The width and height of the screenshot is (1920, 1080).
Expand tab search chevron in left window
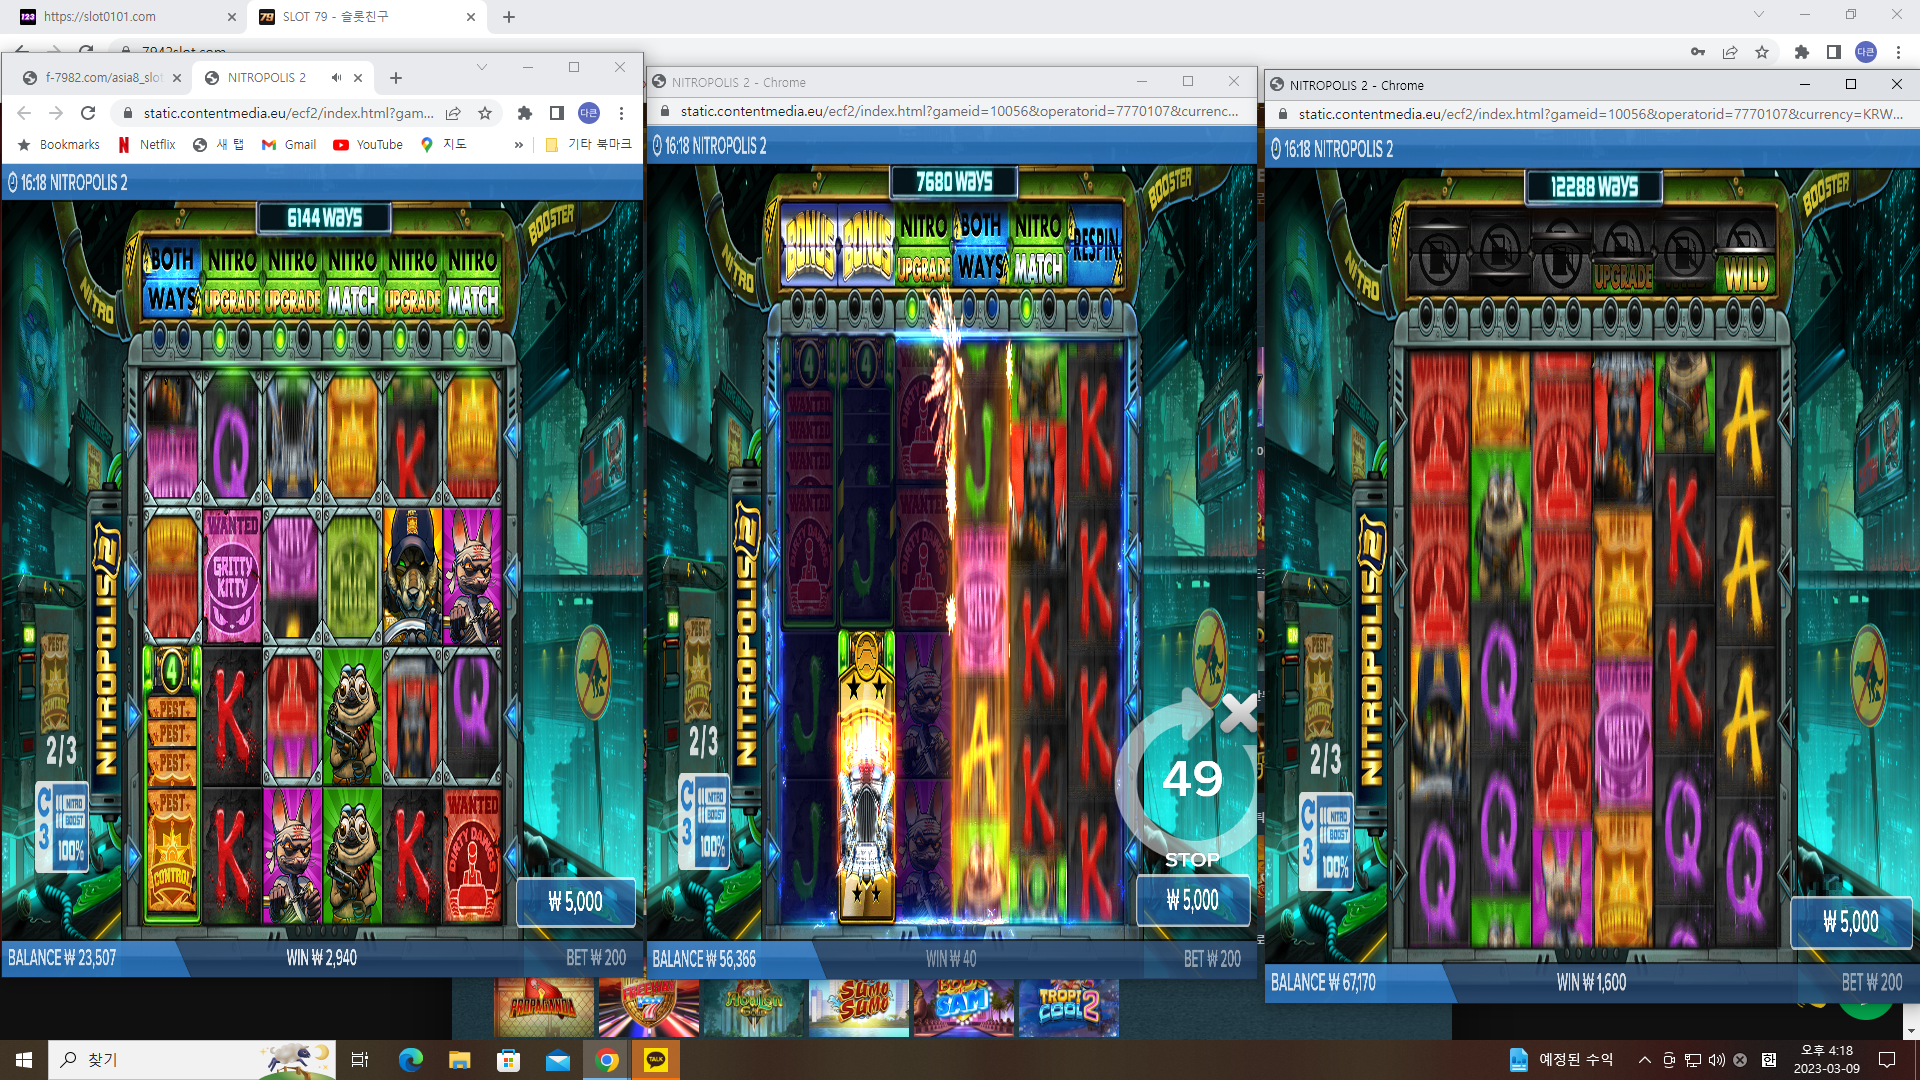(482, 67)
